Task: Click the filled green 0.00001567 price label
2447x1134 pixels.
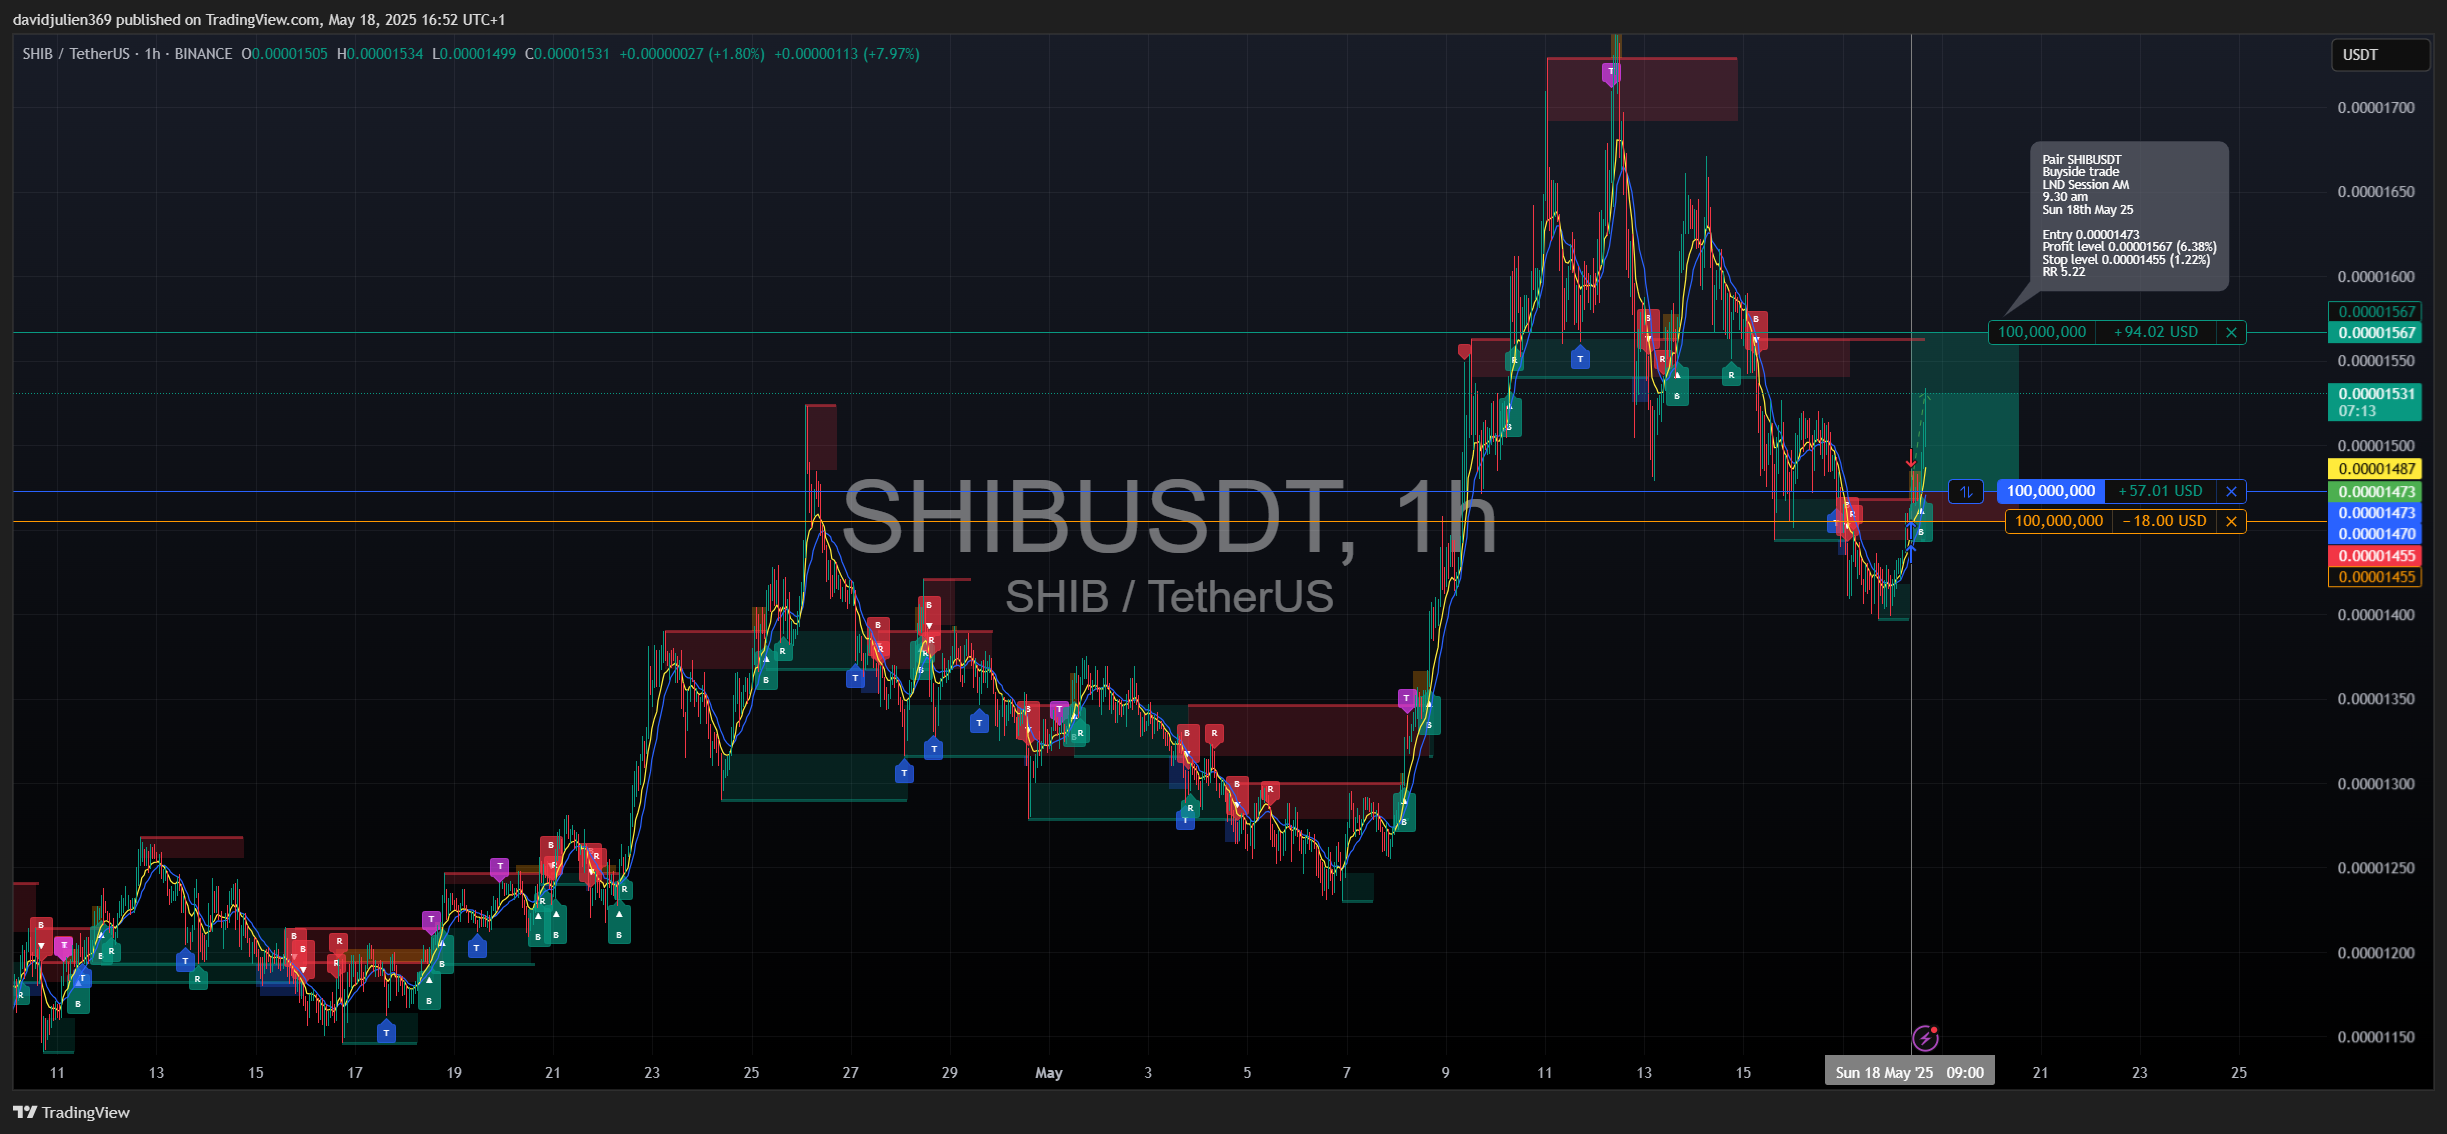Action: pyautogui.click(x=2375, y=333)
